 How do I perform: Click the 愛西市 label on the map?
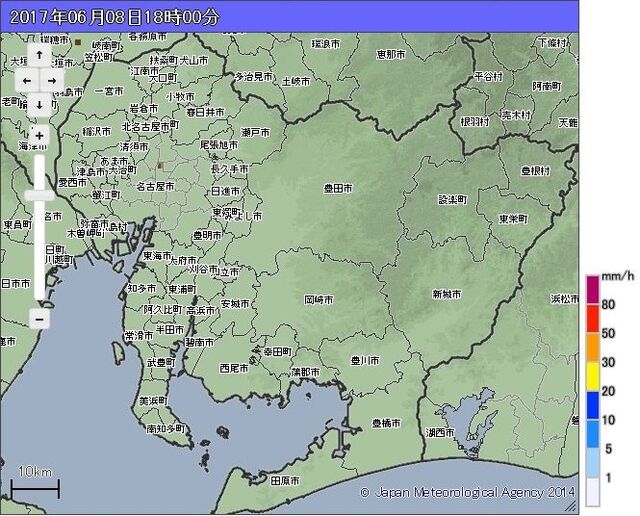click(73, 182)
